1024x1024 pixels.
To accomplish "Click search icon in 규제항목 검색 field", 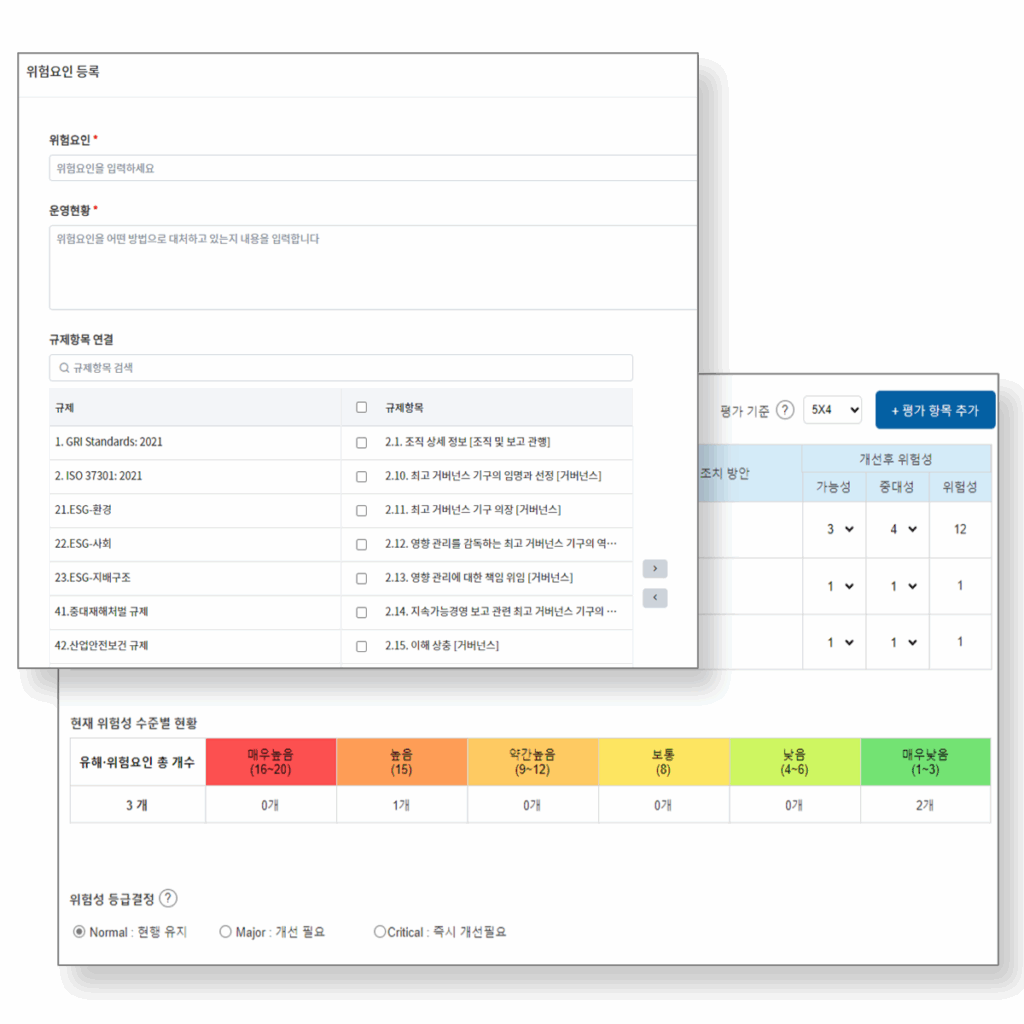I will (x=64, y=368).
